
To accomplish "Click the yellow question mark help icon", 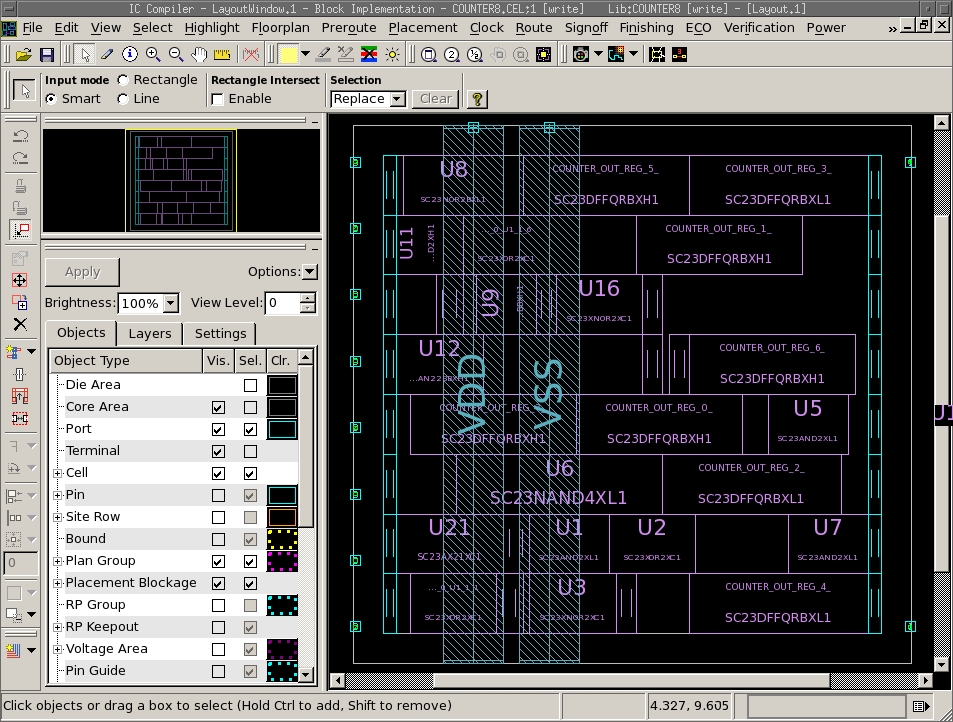I will [477, 99].
